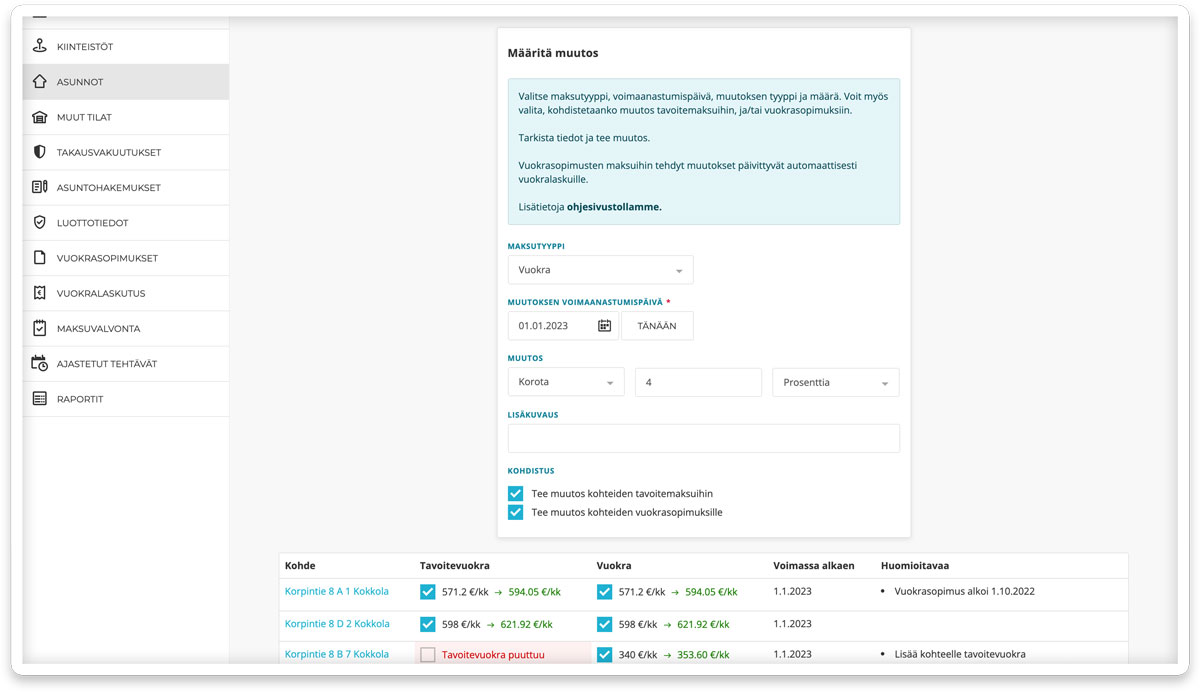Image resolution: width=1200 pixels, height=692 pixels.
Task: Click the Lisäkuvaus text field
Action: [x=703, y=438]
